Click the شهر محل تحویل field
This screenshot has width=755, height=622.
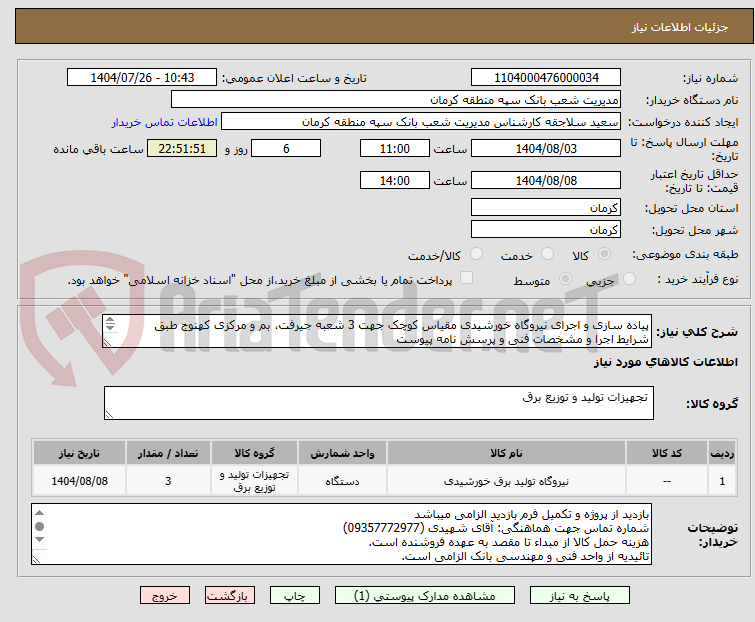(546, 230)
